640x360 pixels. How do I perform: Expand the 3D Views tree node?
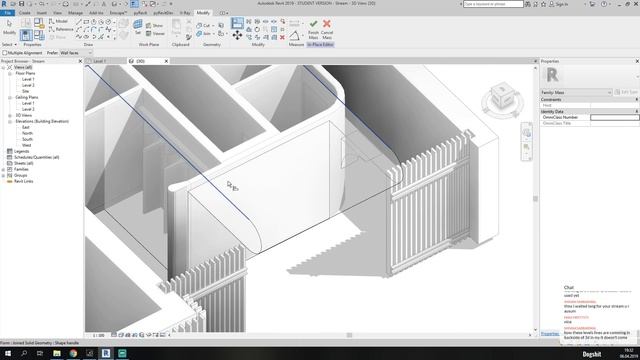10,116
